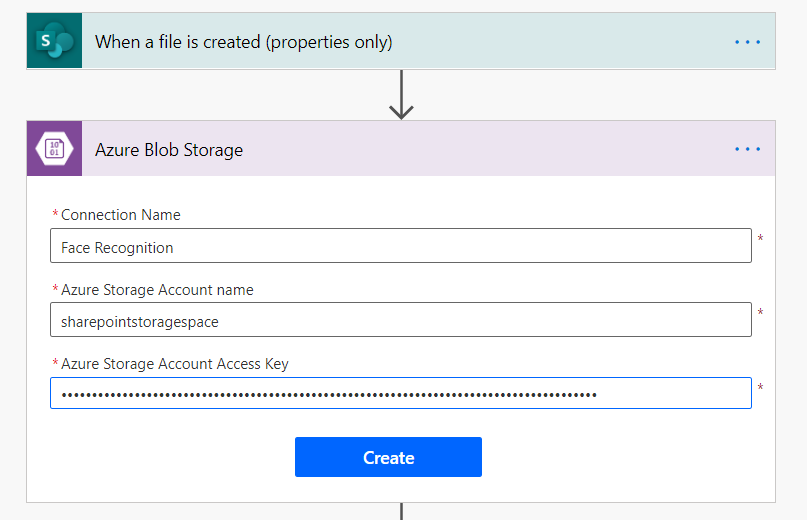Click the 'Azure Storage Account Access Key' label
This screenshot has height=520, width=807.
[174, 364]
